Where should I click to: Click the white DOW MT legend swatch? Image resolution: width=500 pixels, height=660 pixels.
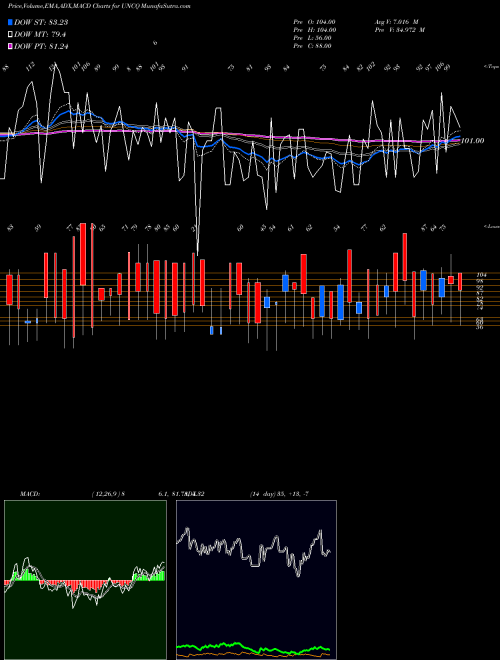11,35
